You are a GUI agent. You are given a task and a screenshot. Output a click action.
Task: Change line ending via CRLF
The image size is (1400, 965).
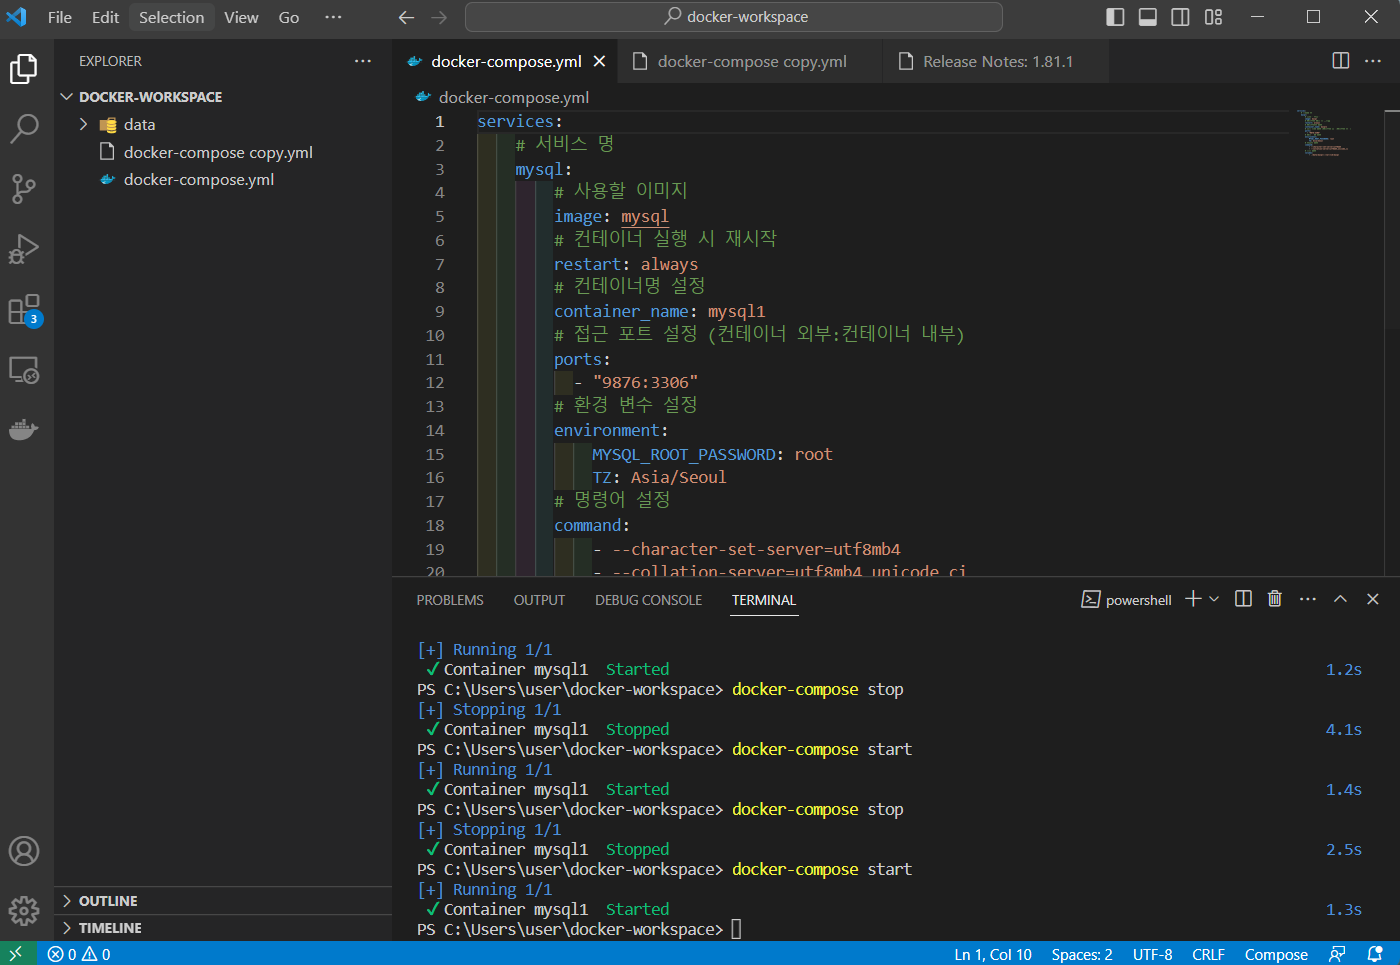1208,954
